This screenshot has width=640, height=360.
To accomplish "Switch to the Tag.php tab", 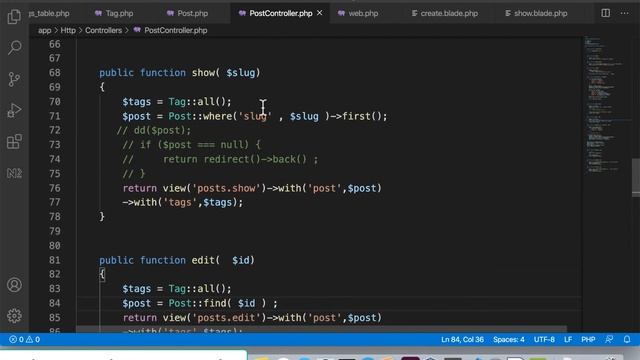I will click(114, 13).
